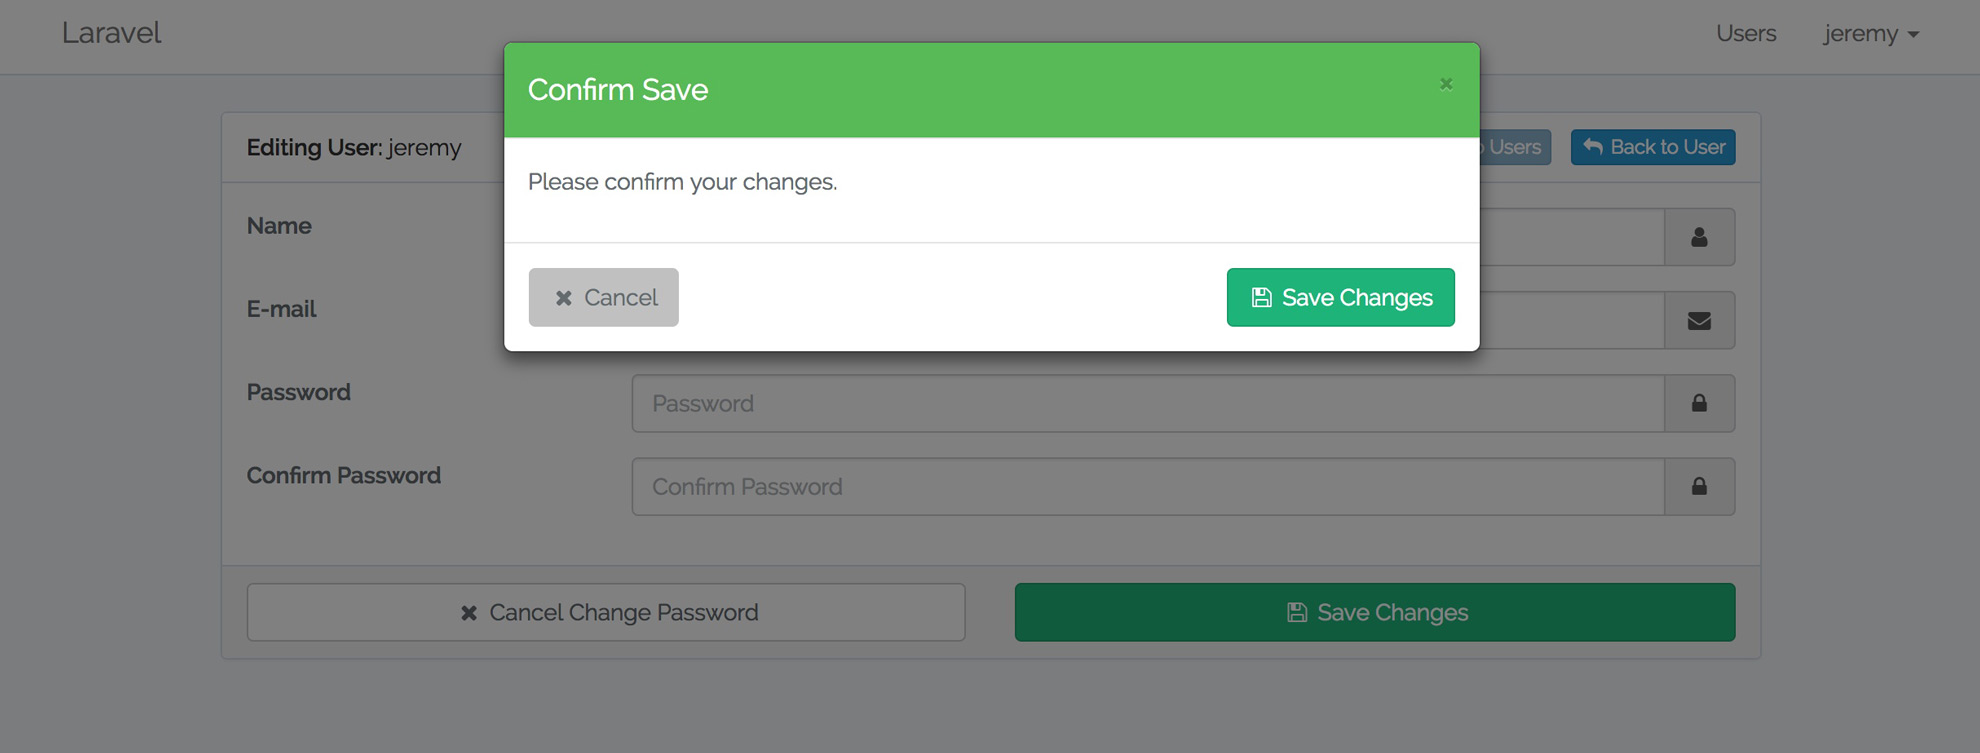Click the lock icon beside the Password field
1980x753 pixels.
point(1699,403)
